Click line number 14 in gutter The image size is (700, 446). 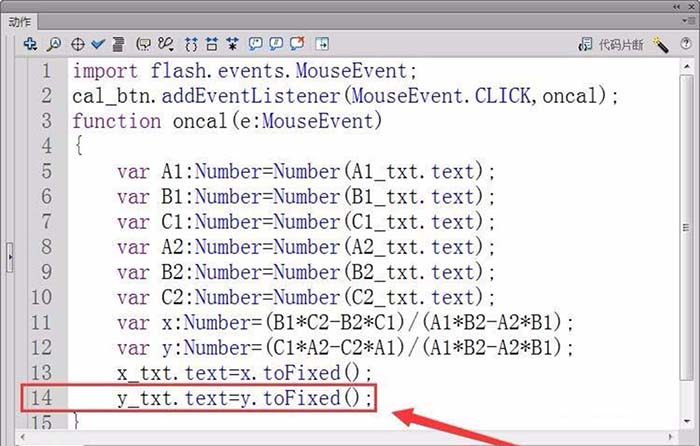click(x=41, y=398)
